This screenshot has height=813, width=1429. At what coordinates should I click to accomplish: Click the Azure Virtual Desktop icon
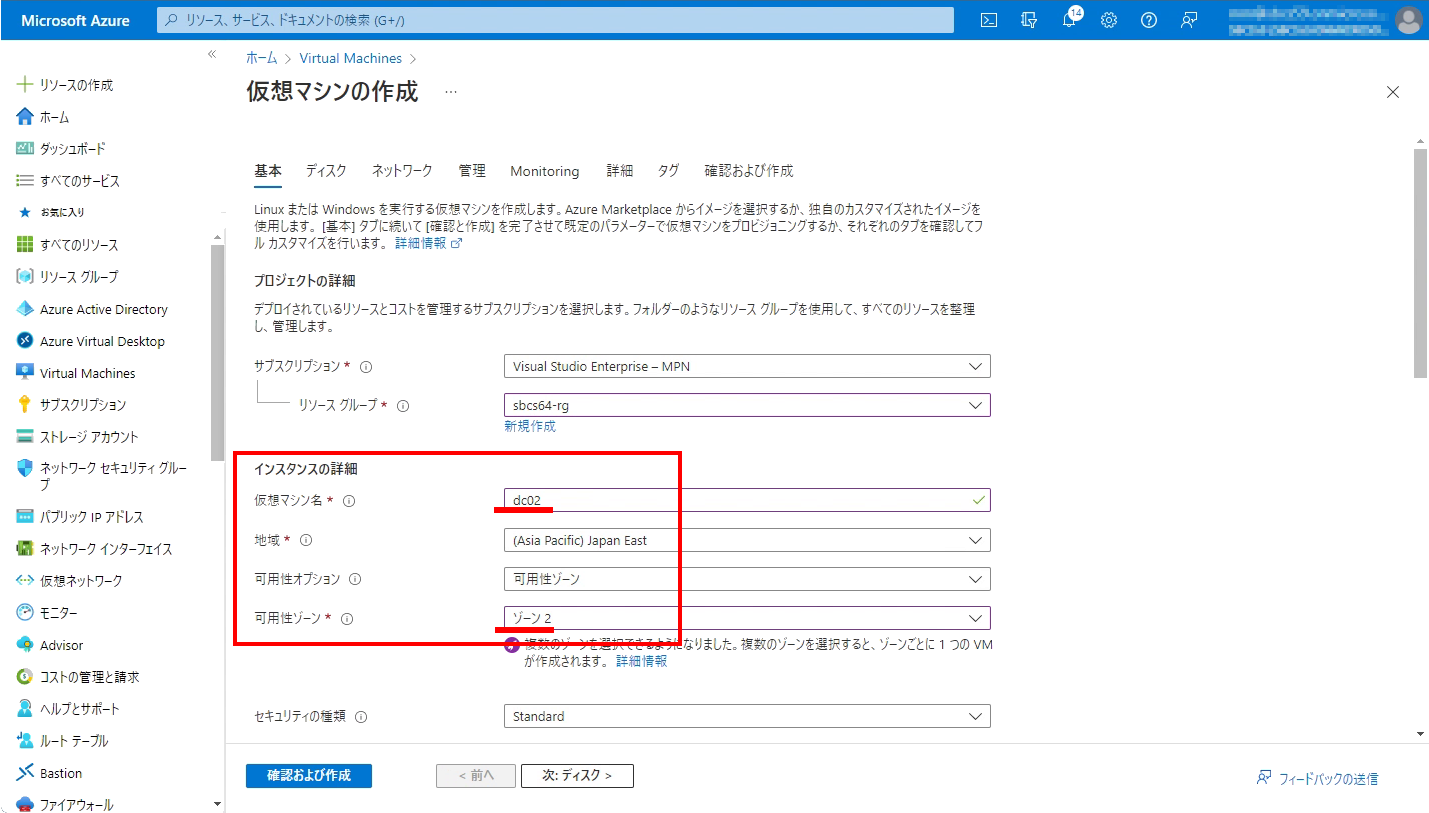point(25,341)
